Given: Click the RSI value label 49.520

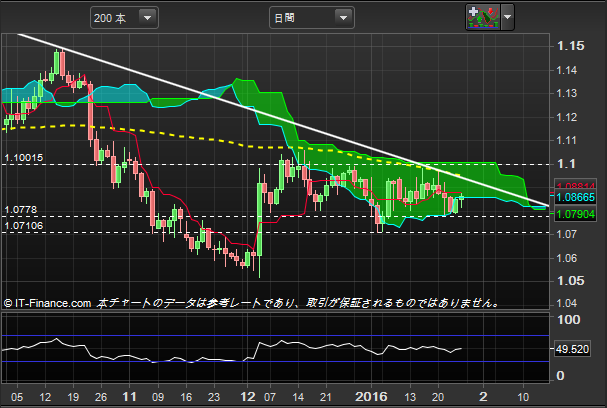Looking at the screenshot, I should tap(572, 349).
